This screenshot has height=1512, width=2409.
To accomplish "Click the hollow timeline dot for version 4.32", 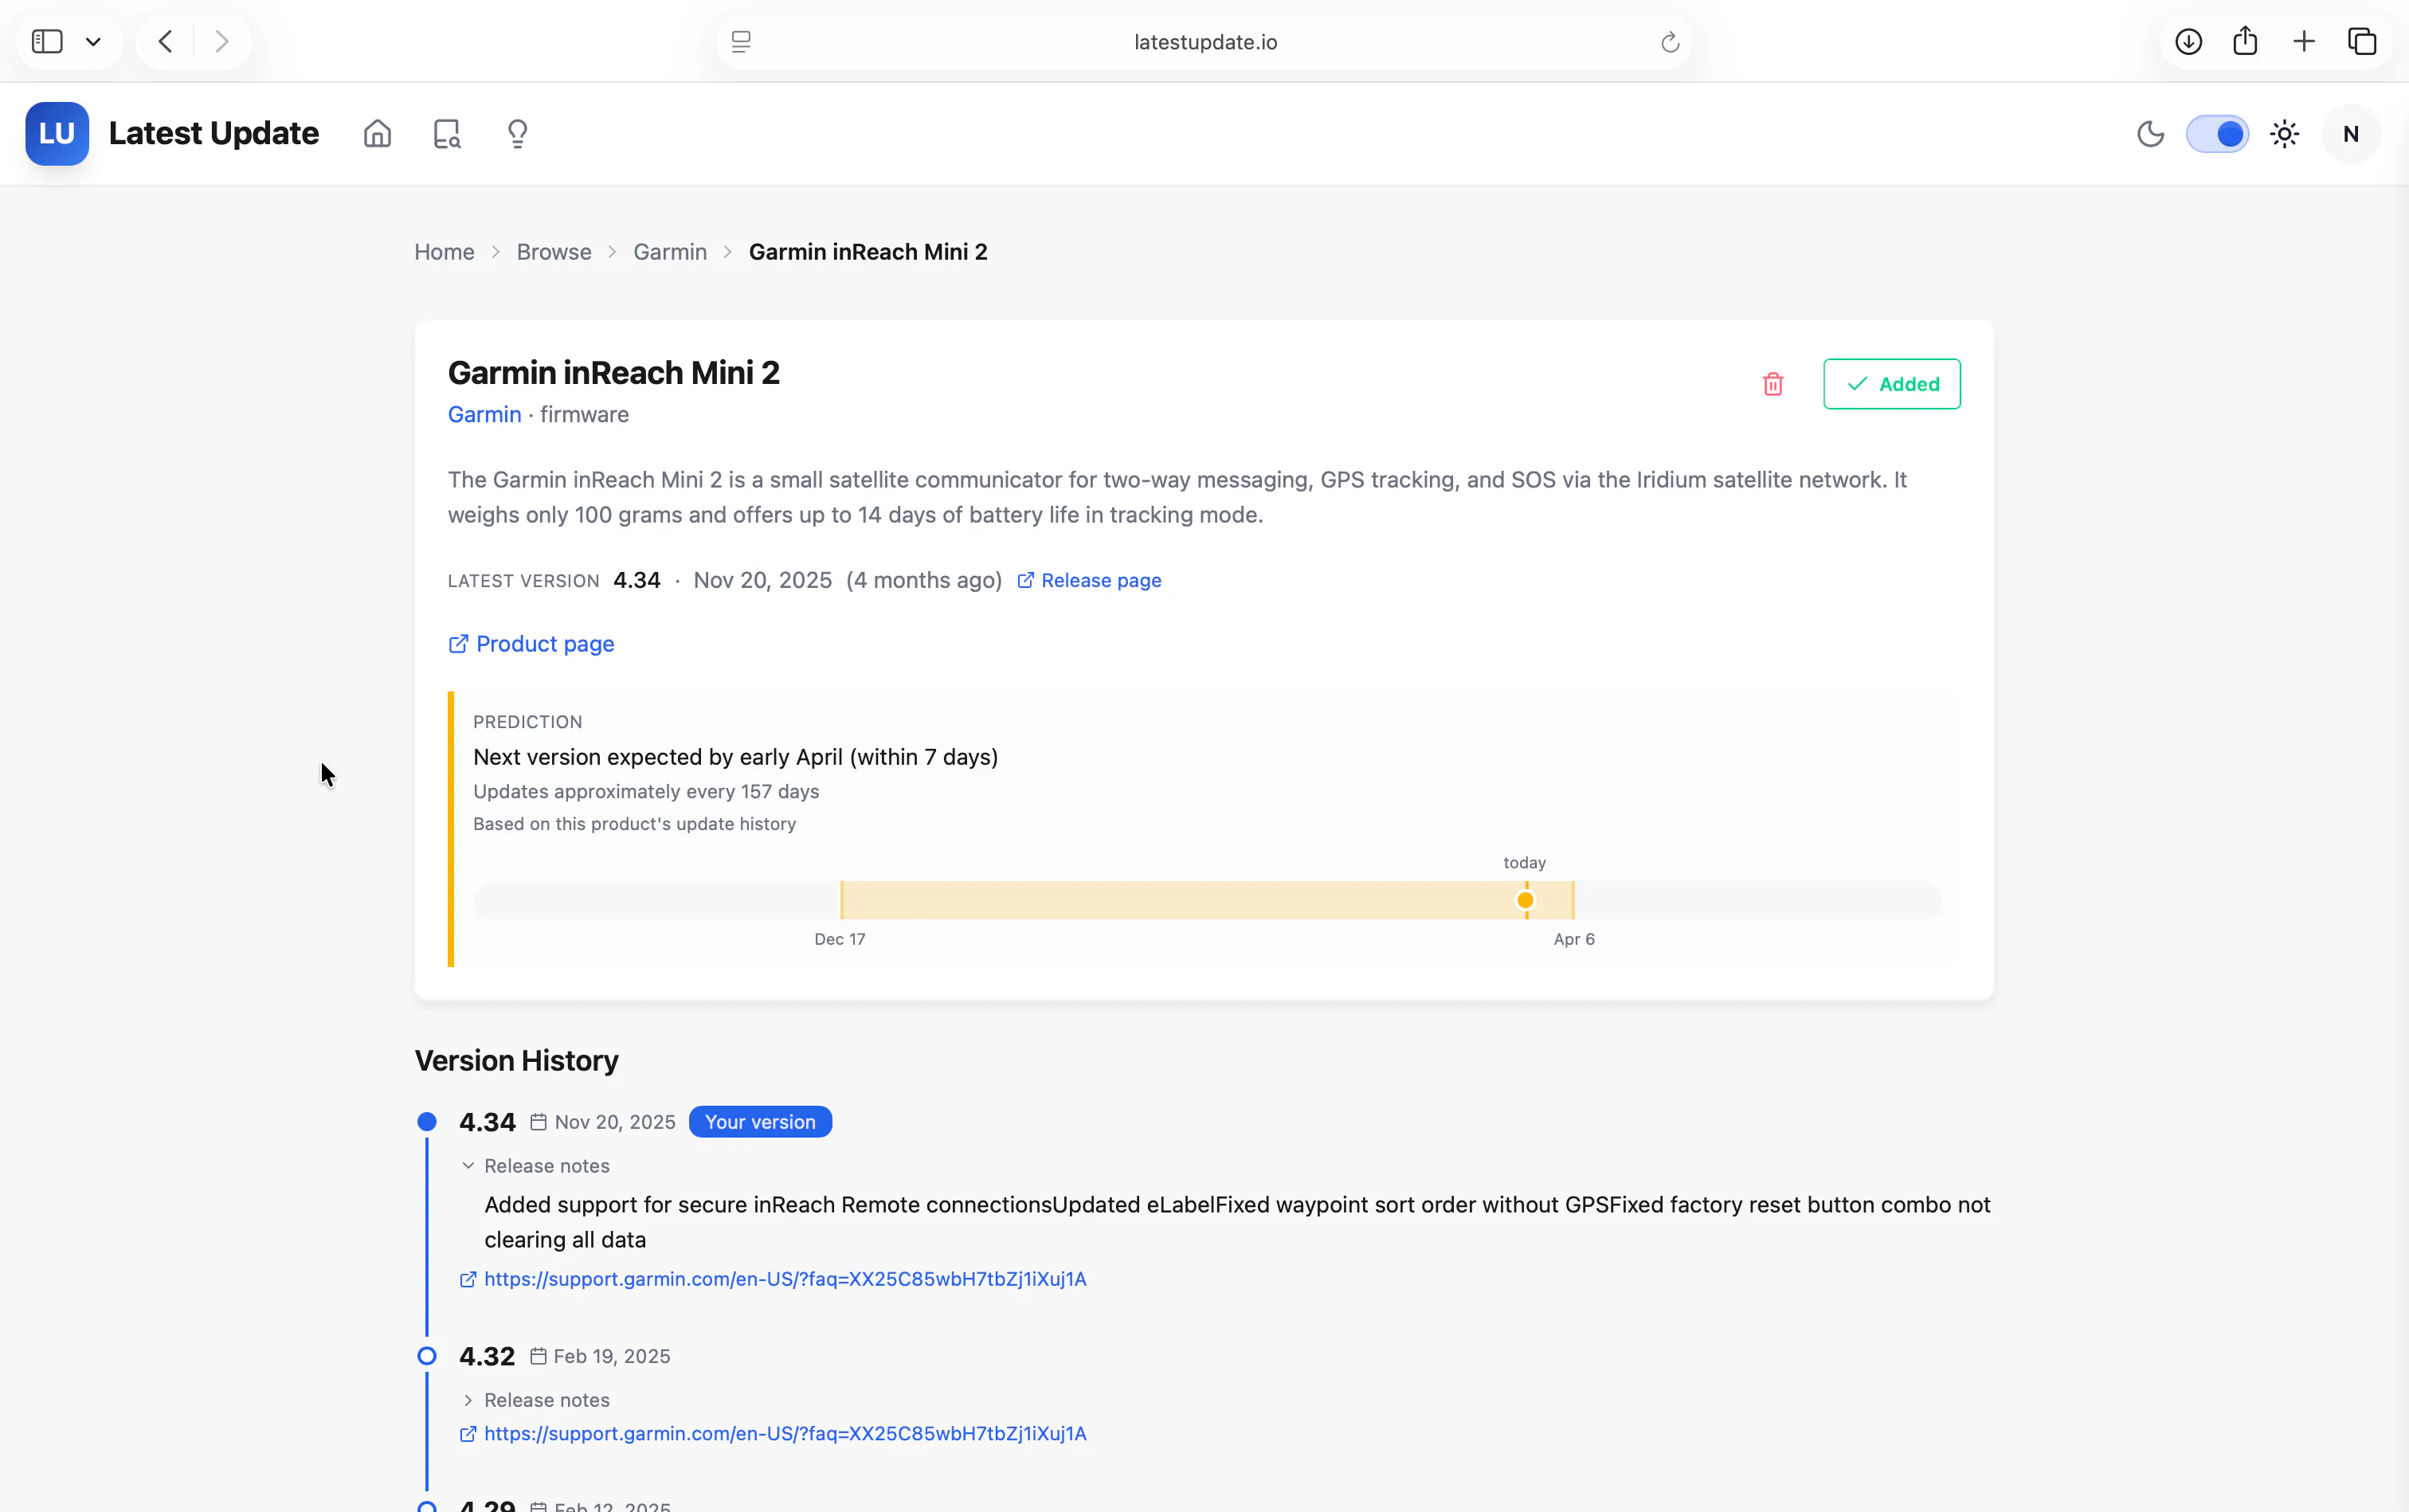I will (427, 1356).
